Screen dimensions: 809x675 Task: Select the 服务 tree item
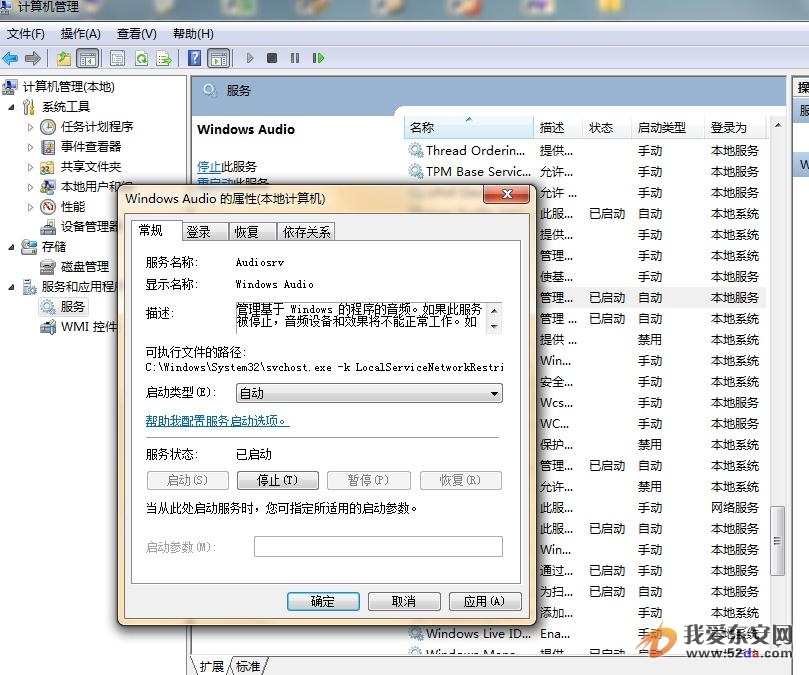[x=72, y=307]
